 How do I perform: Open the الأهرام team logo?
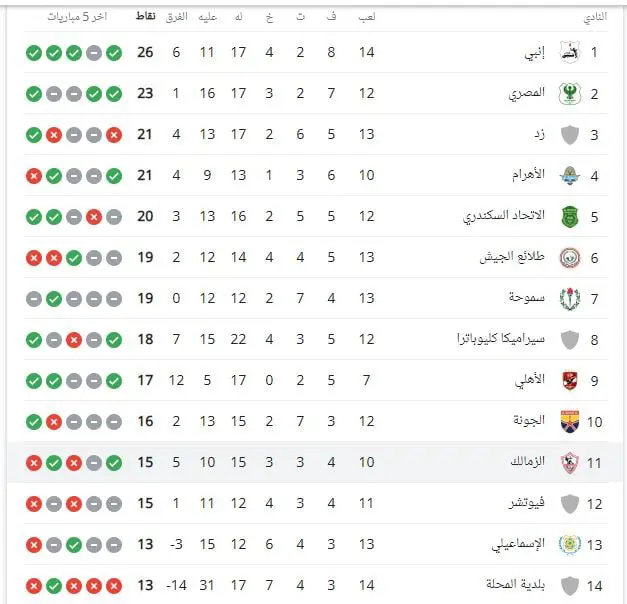coord(570,176)
